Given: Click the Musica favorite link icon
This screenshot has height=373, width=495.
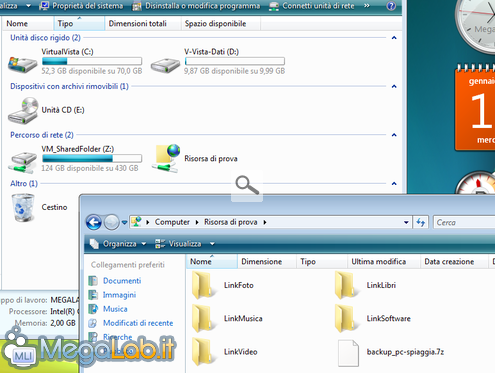Looking at the screenshot, I should pyautogui.click(x=93, y=309).
